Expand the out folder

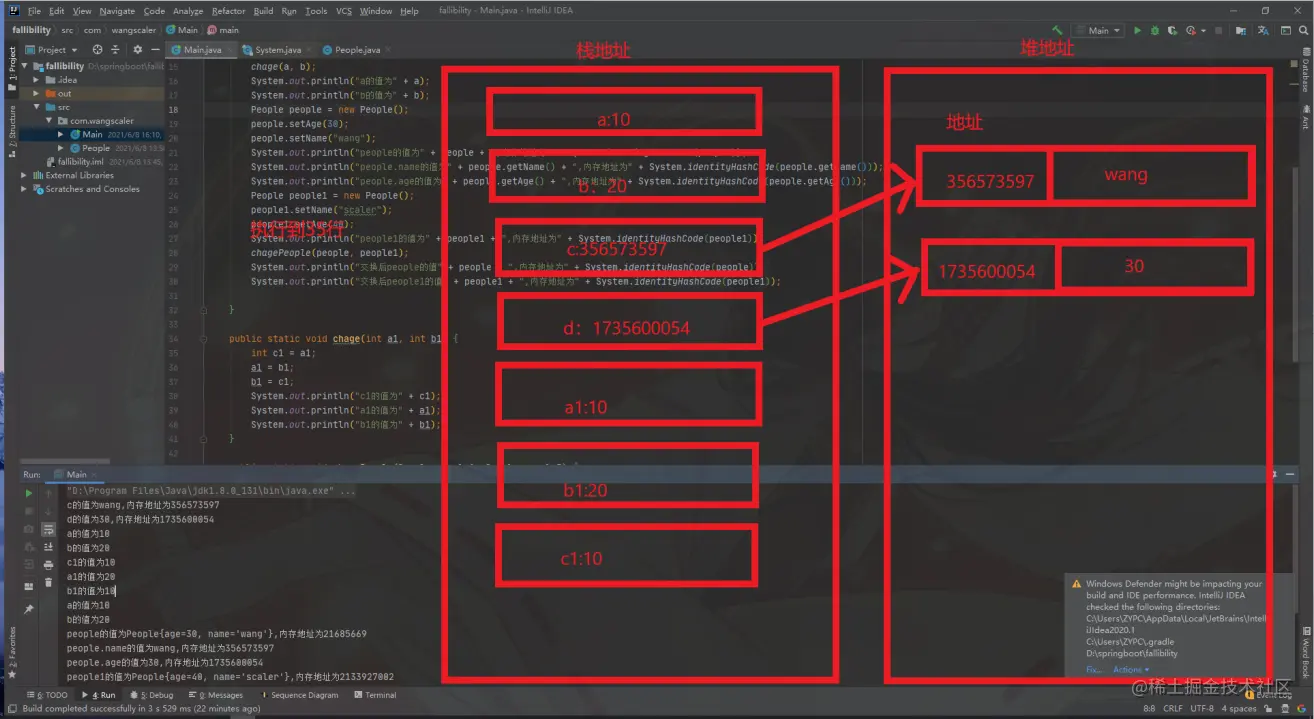tap(37, 93)
